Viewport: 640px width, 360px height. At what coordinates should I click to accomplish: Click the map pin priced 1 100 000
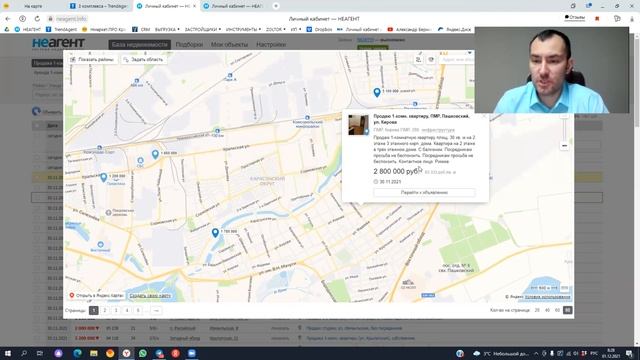tap(377, 92)
